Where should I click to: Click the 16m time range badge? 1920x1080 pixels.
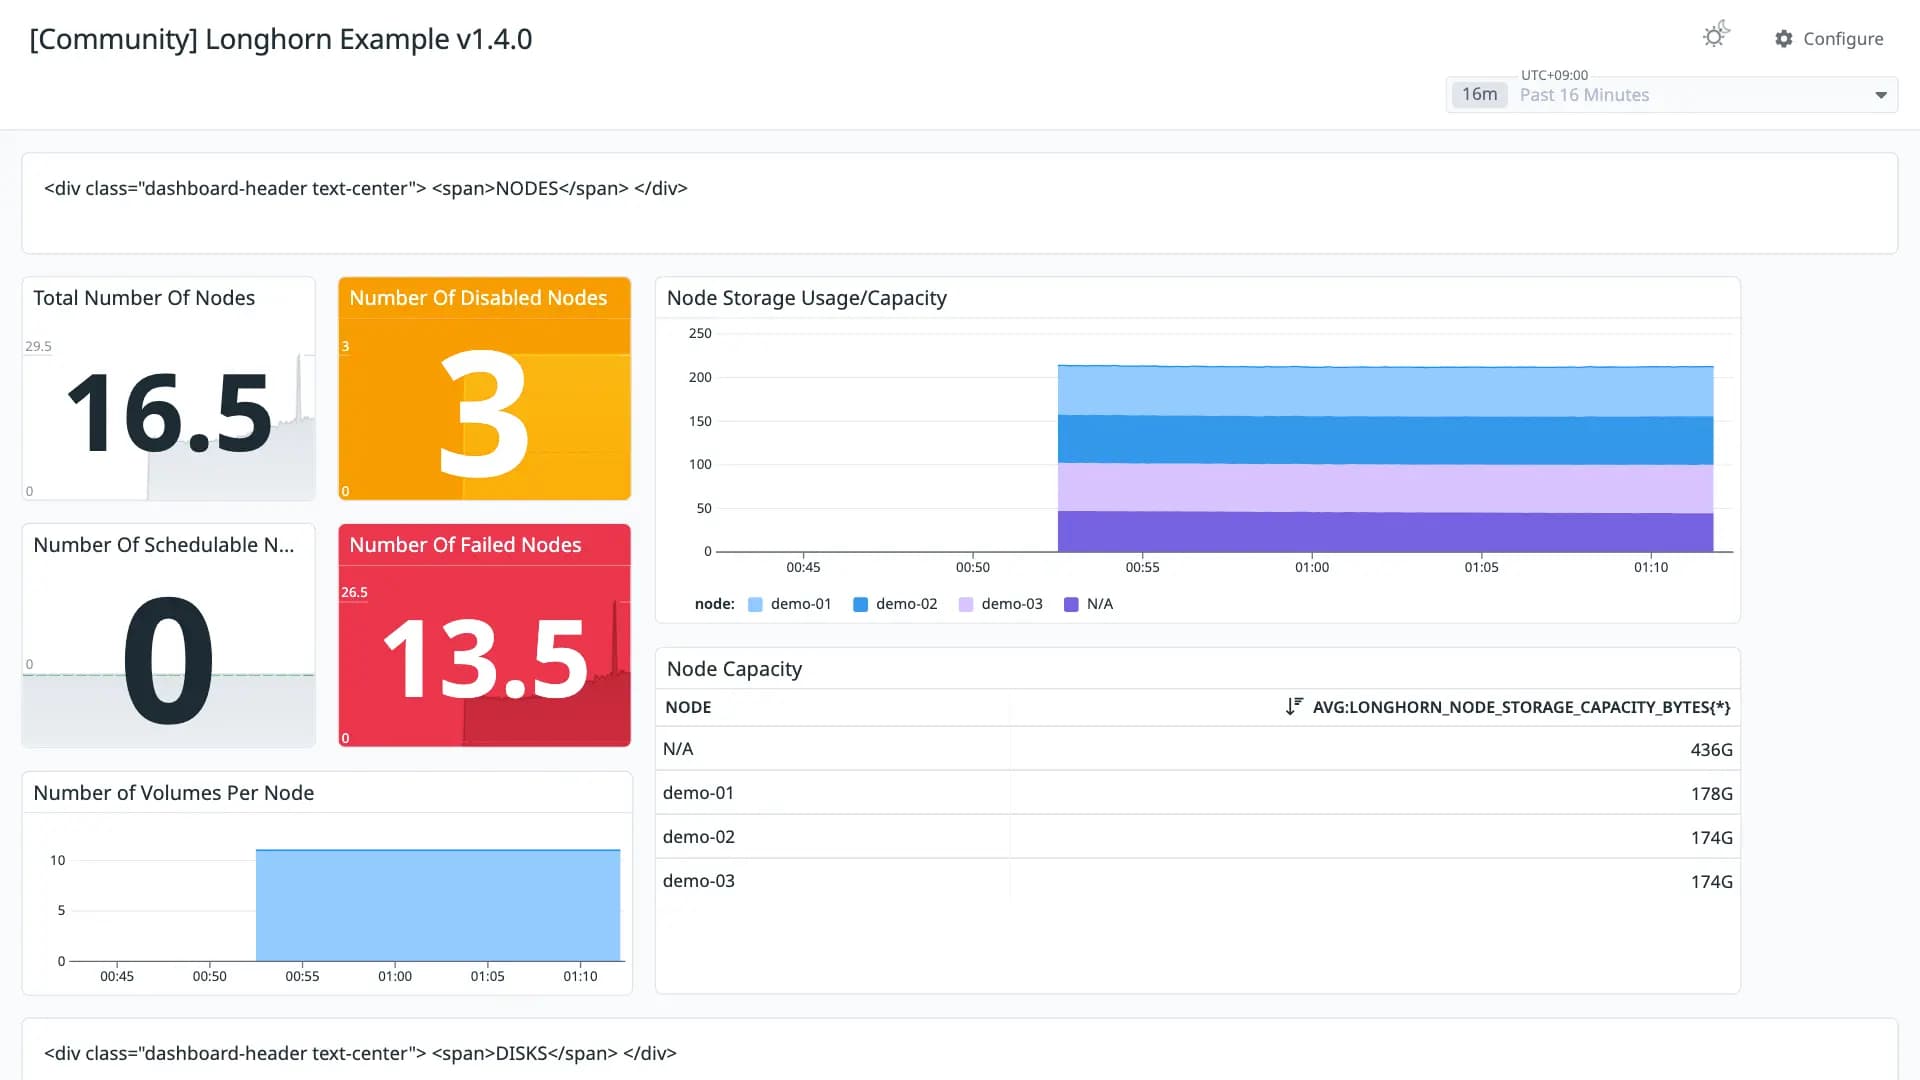[1479, 94]
